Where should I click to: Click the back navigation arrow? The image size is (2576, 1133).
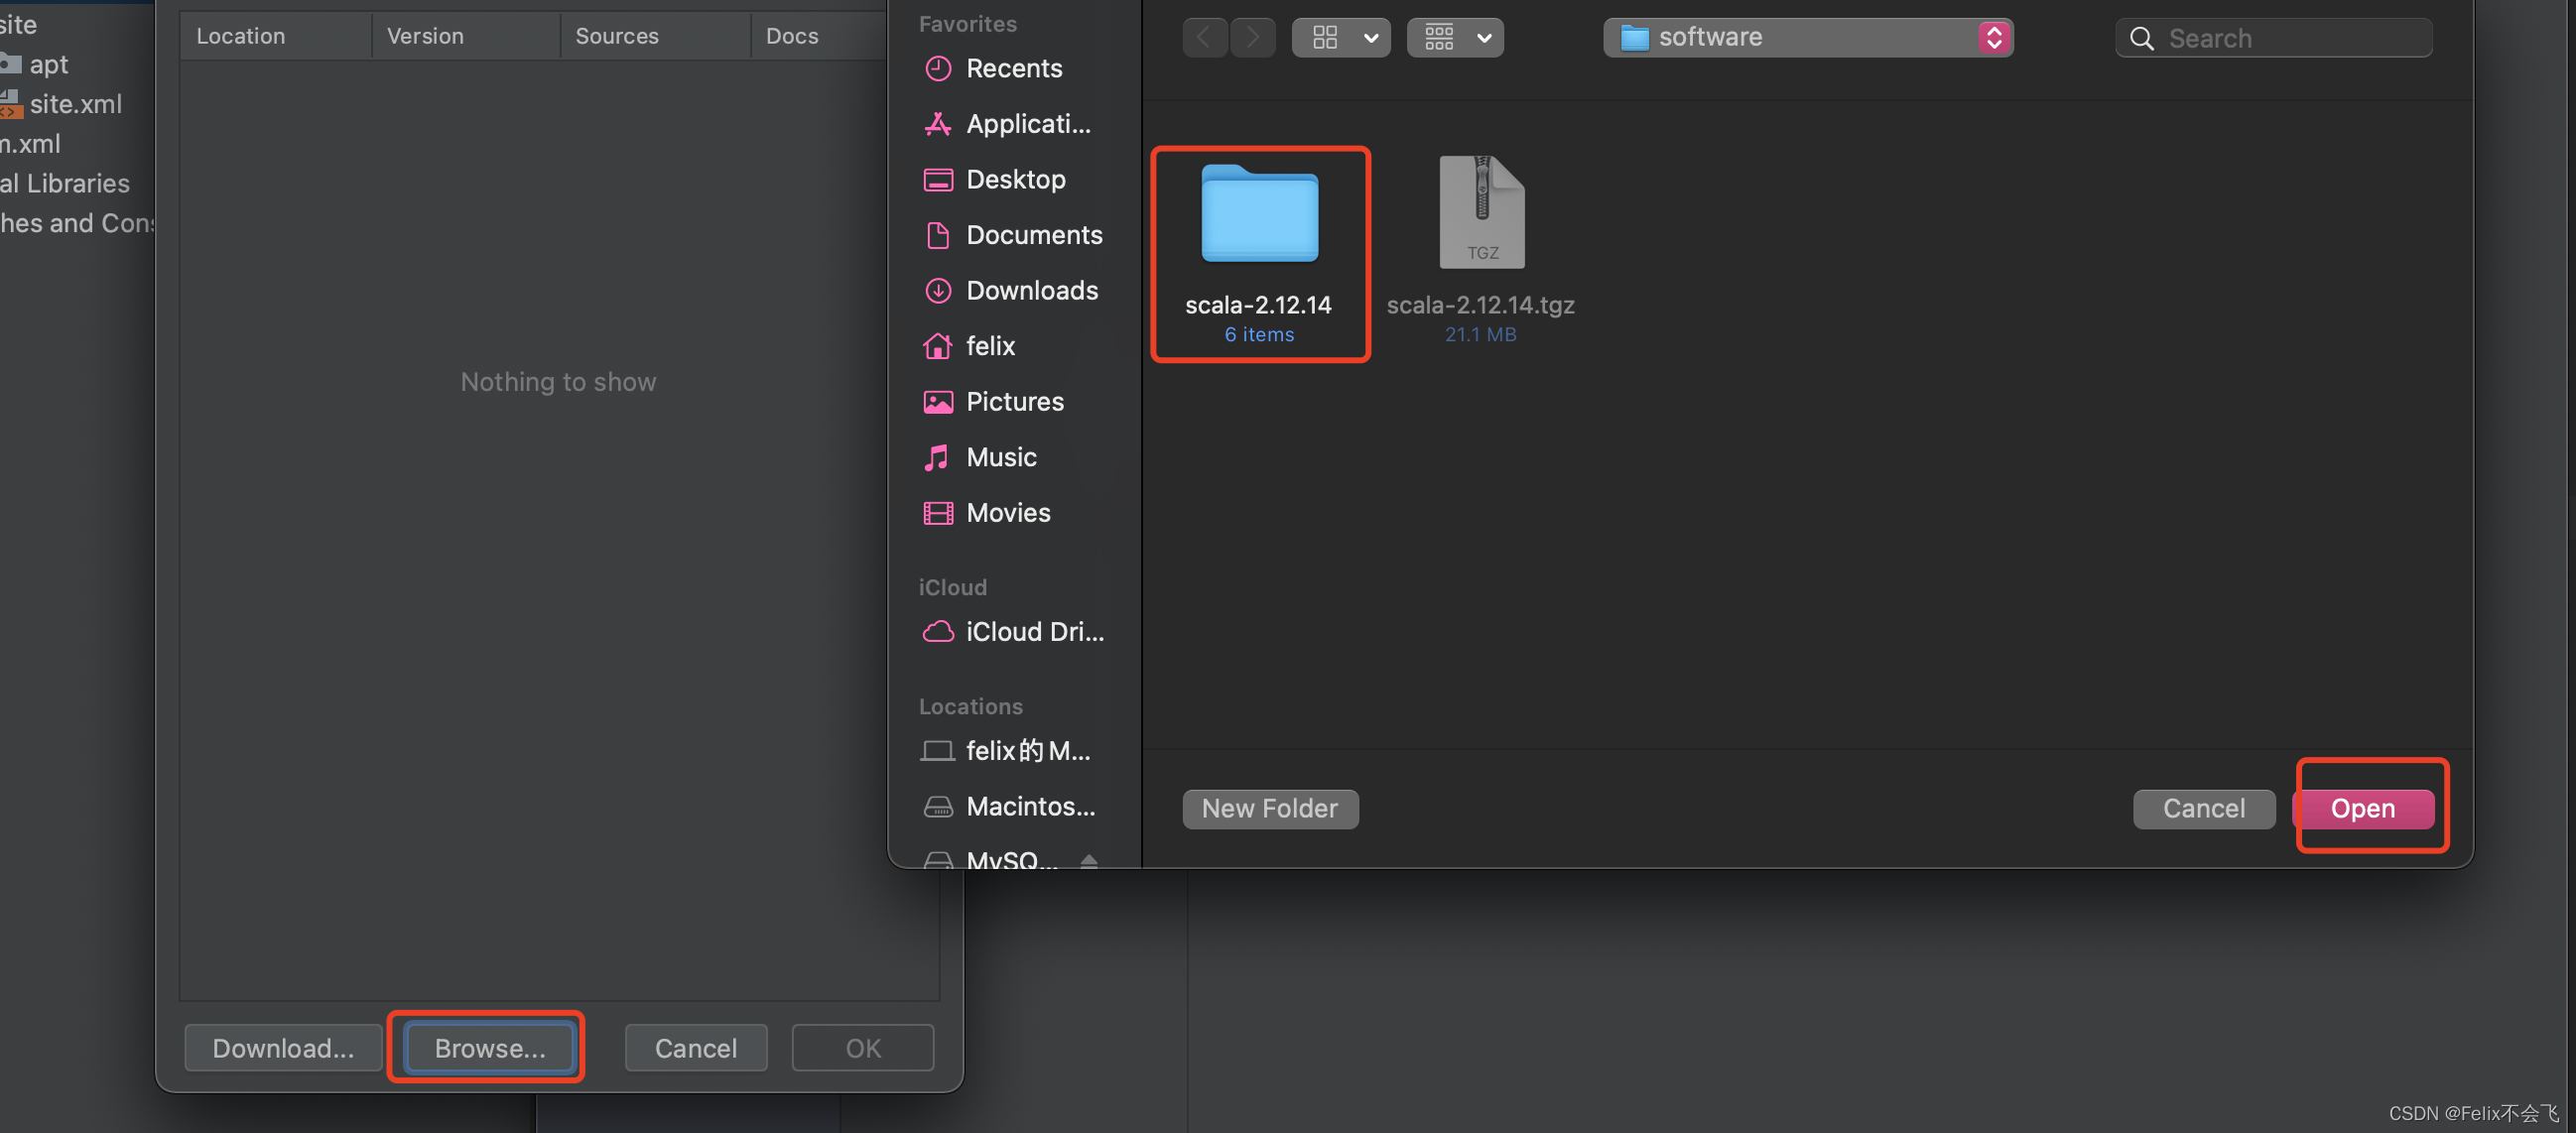(1204, 38)
